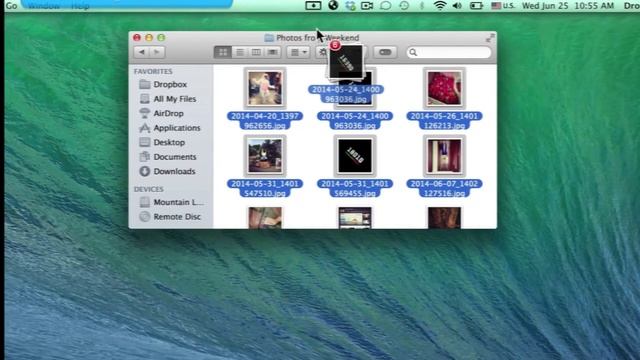Open the Window menu
Viewport: 640px width, 360px height.
click(44, 6)
